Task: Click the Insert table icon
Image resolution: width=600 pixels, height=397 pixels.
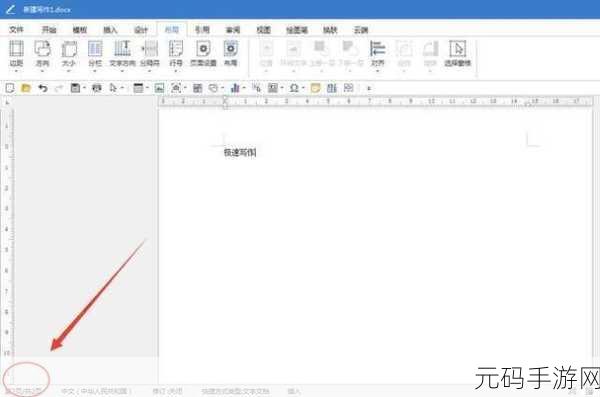Action: pyautogui.click(x=138, y=88)
